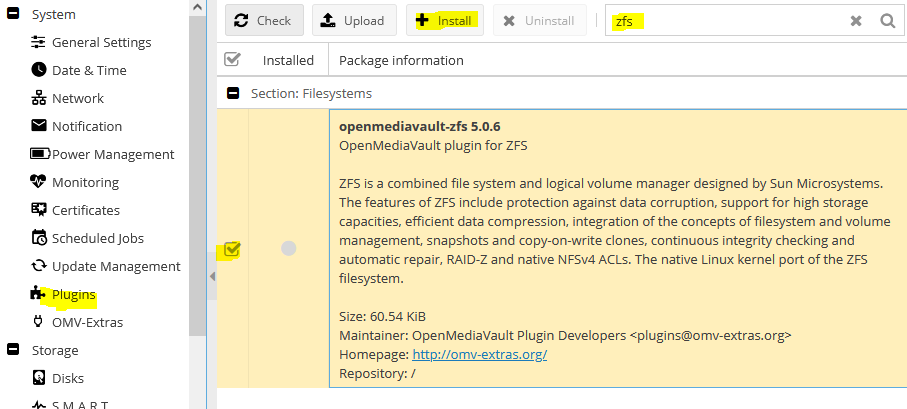Screen dimensions: 907x409
Task: Sort by the Installed column header
Action: click(x=288, y=60)
